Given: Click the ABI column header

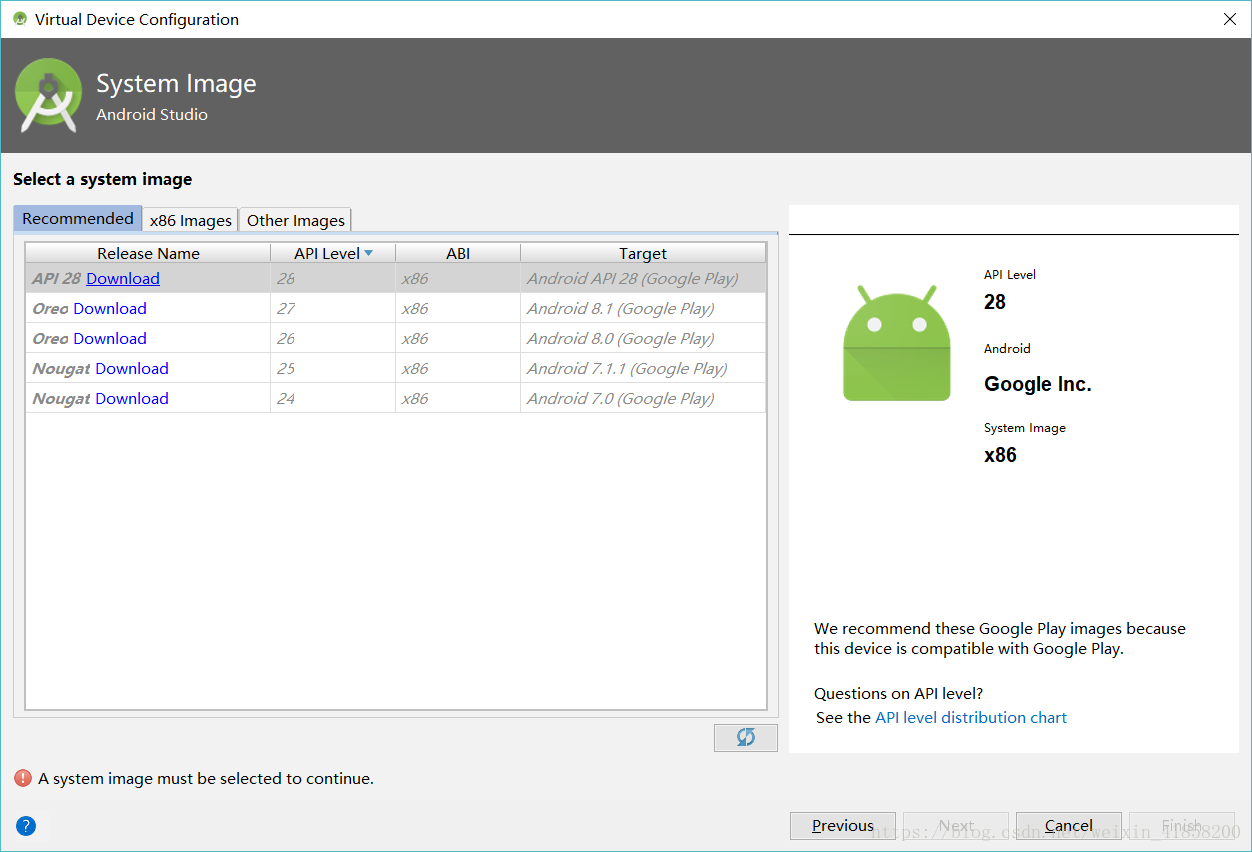Looking at the screenshot, I should [458, 253].
